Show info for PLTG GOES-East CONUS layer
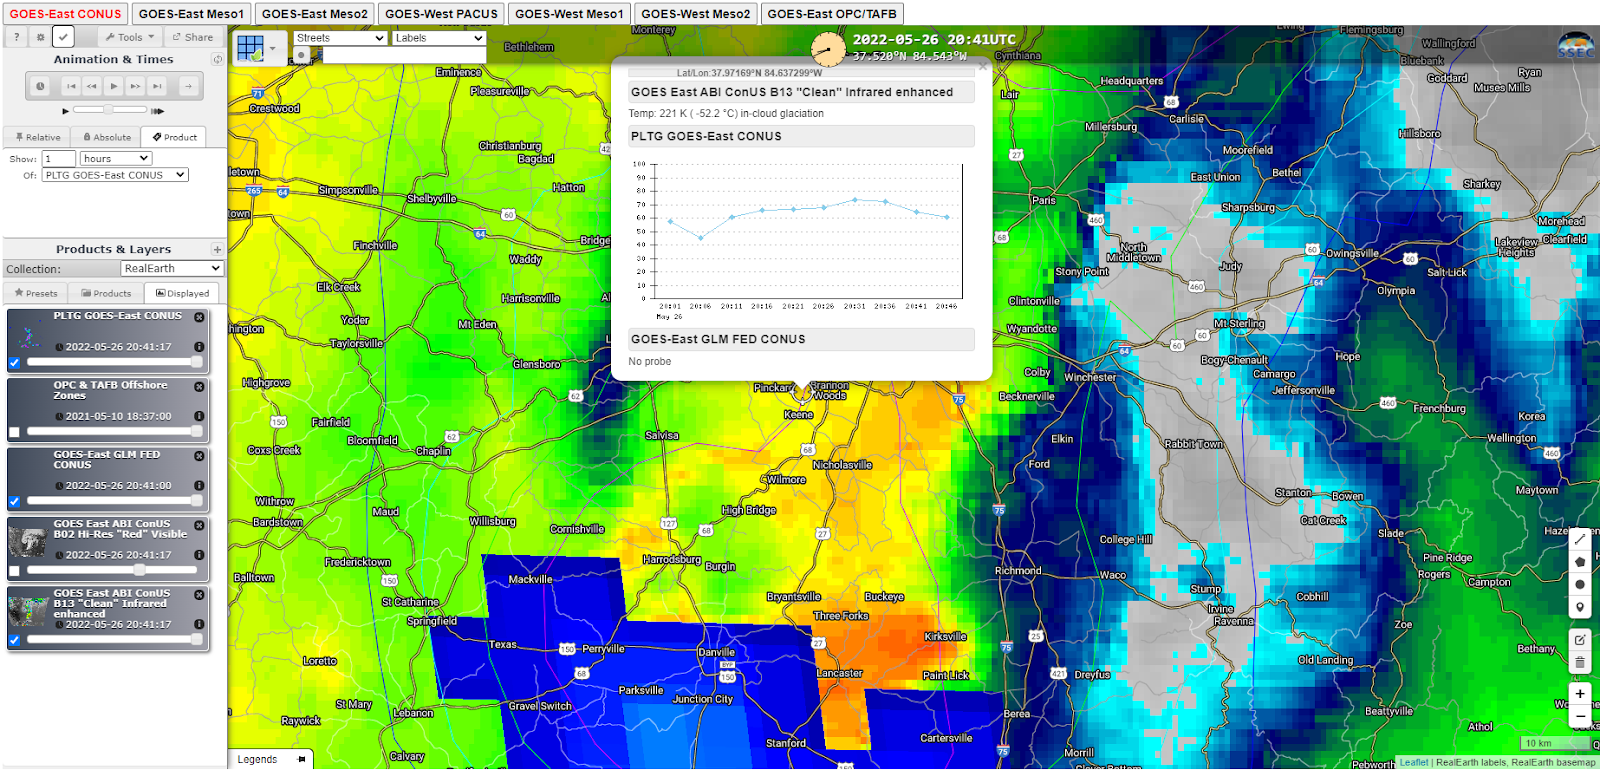The image size is (1600, 770). coord(199,347)
